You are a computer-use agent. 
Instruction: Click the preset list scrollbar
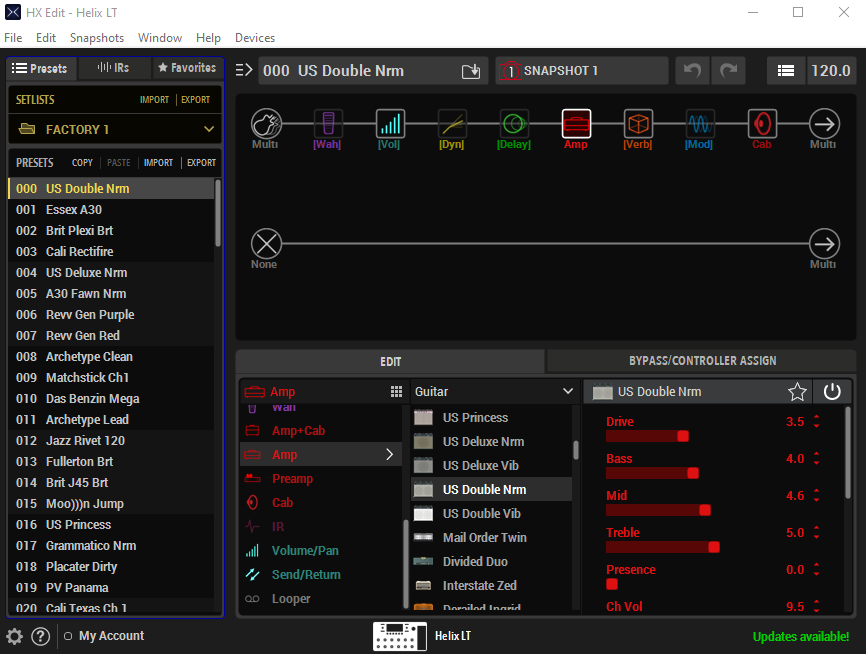[x=218, y=213]
